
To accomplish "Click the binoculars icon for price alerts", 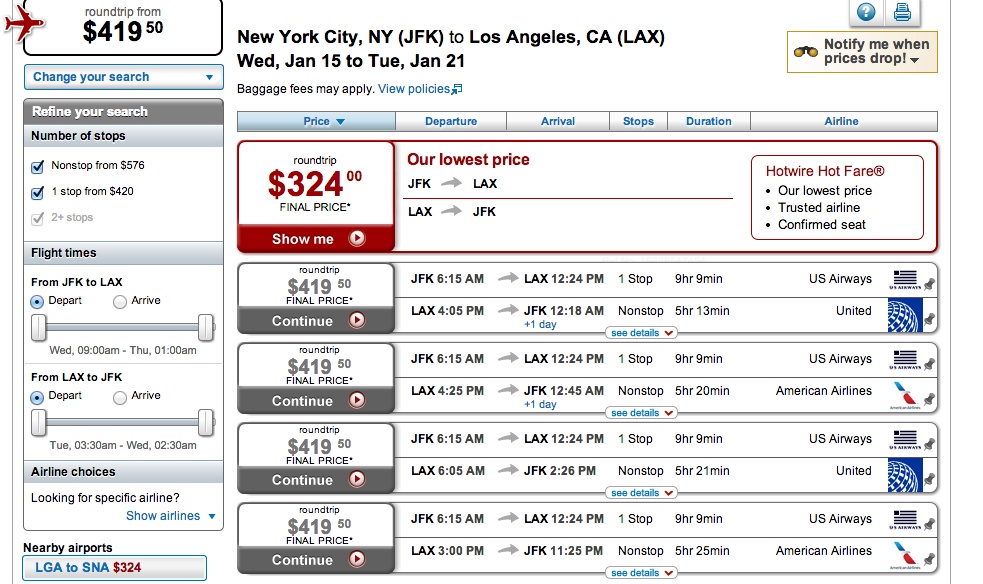I will (x=806, y=51).
